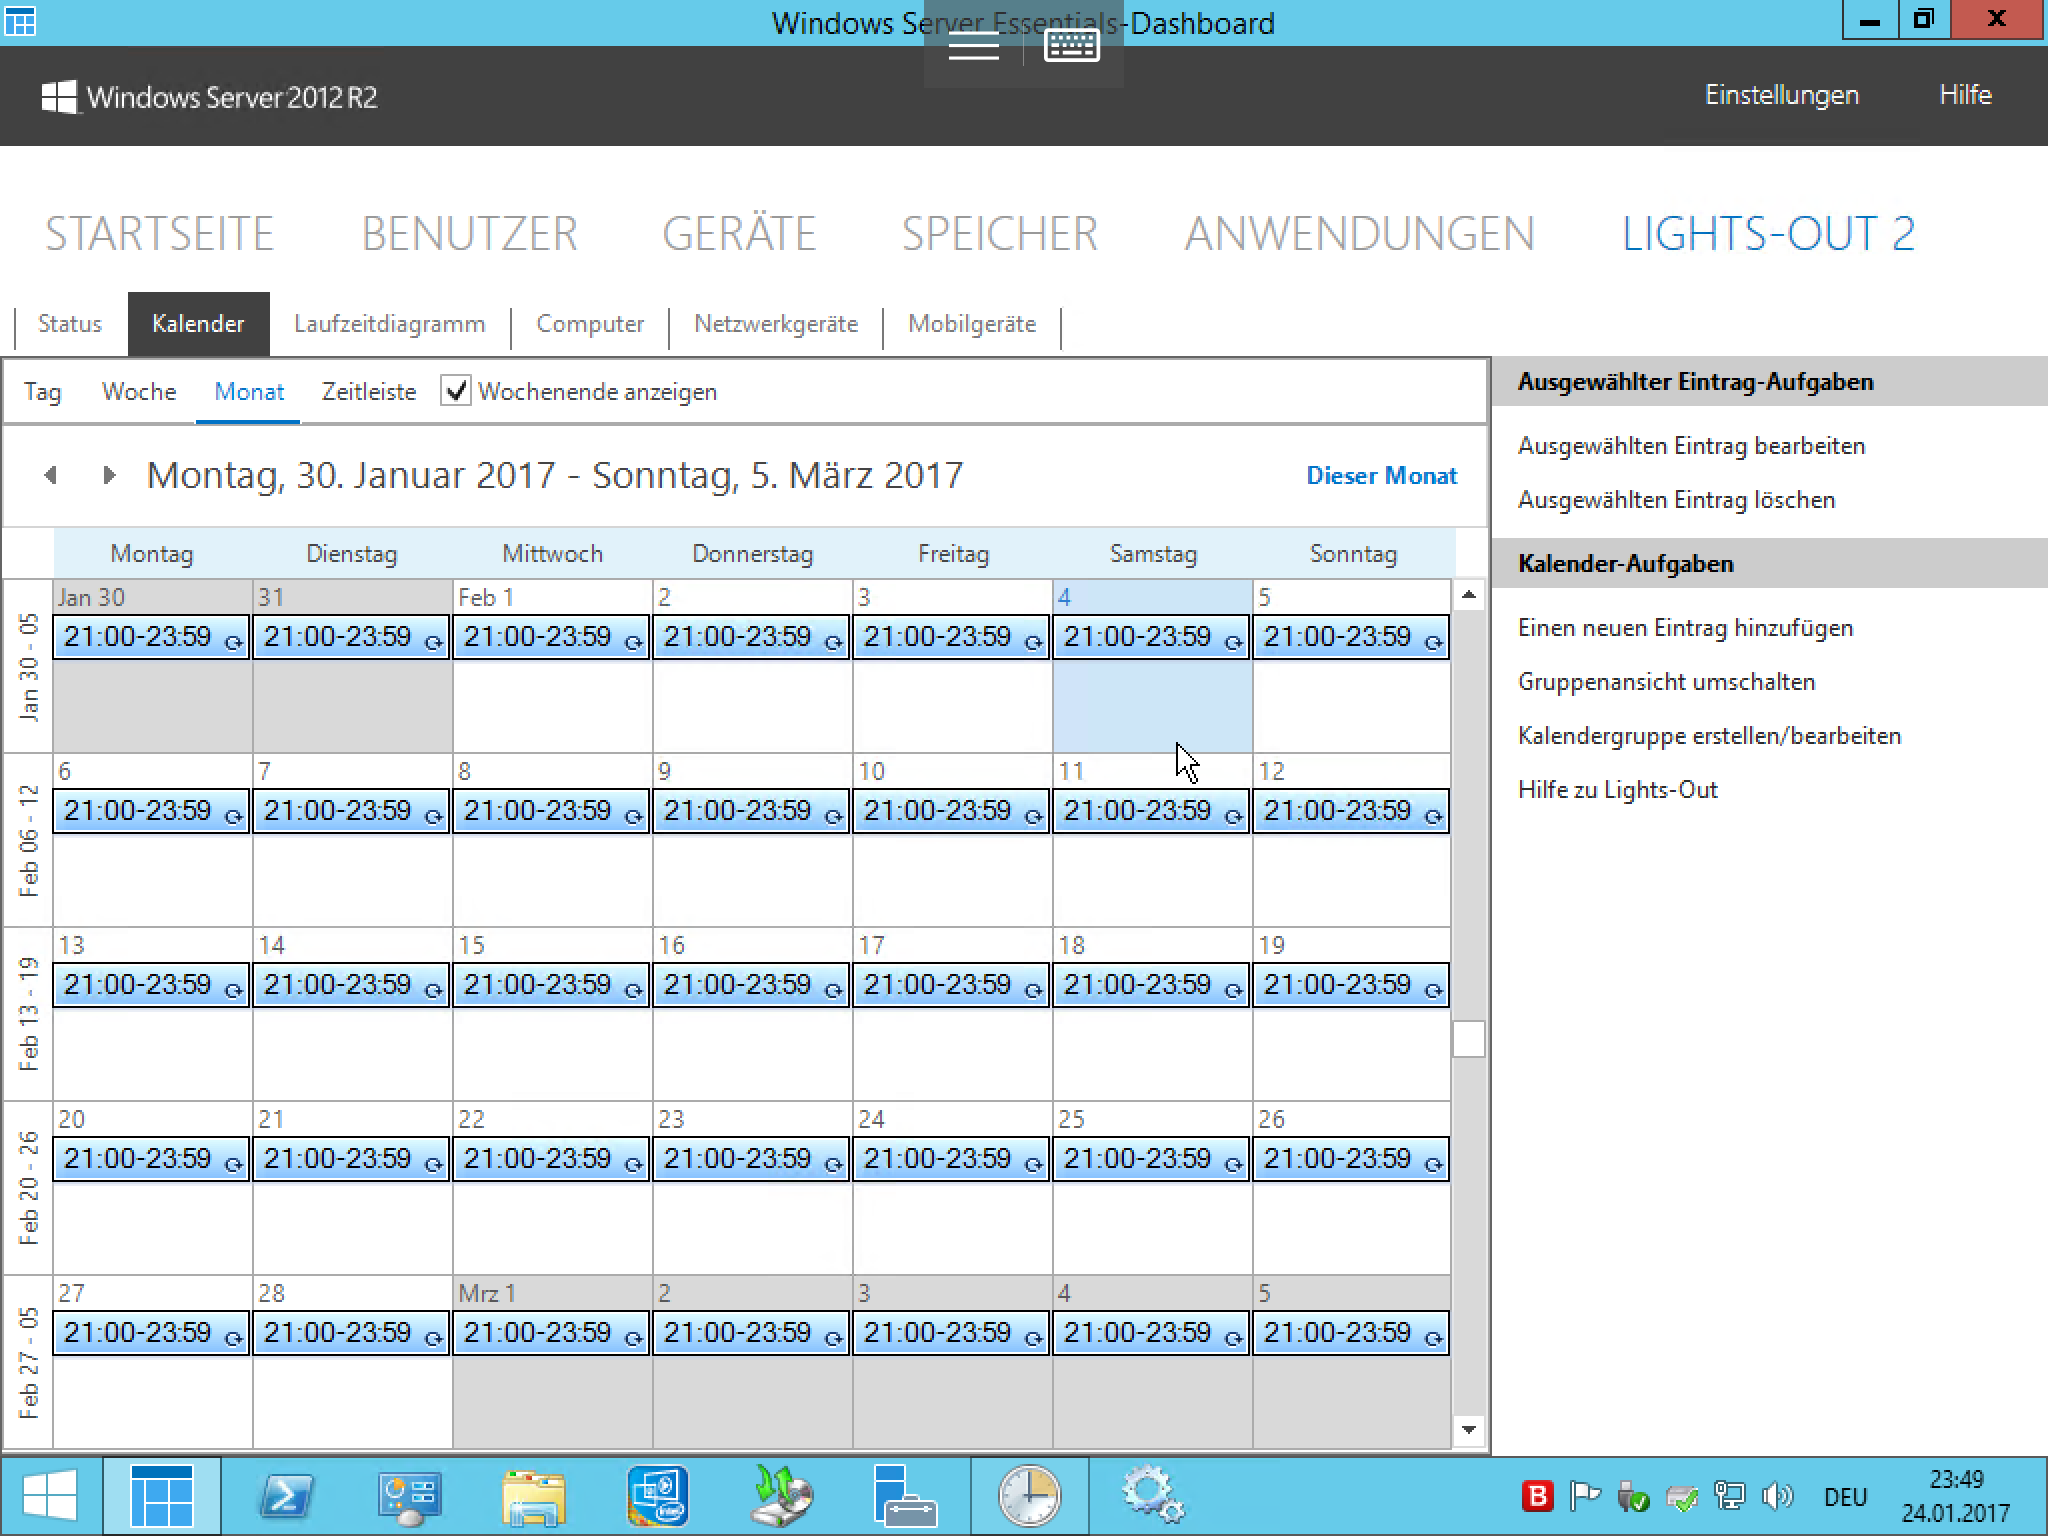The height and width of the screenshot is (1536, 2048).
Task: Click the Donnerstag column header
Action: (753, 554)
